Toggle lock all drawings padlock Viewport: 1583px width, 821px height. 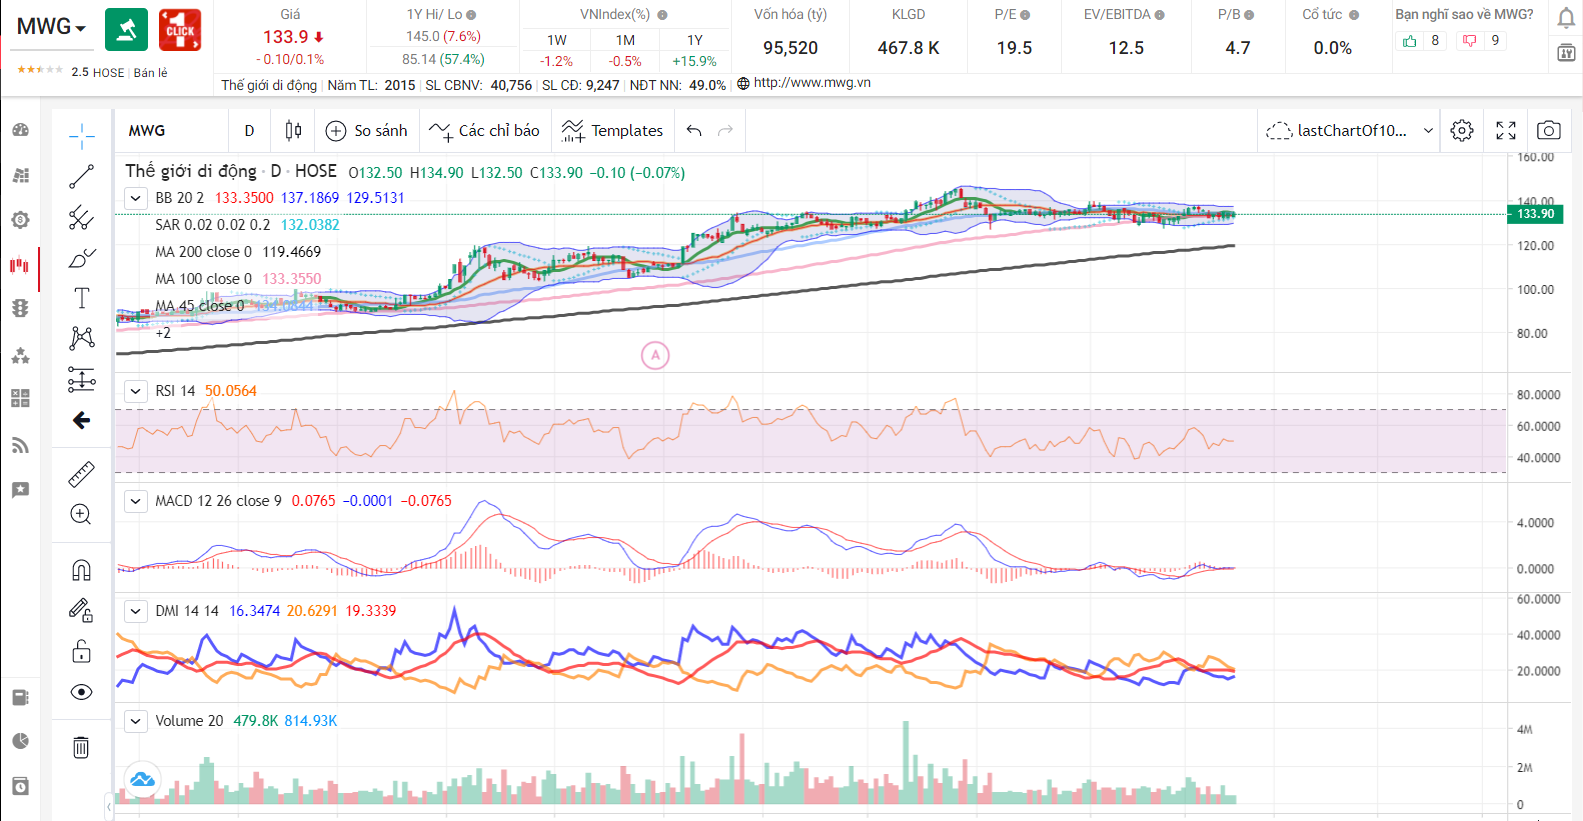[82, 652]
